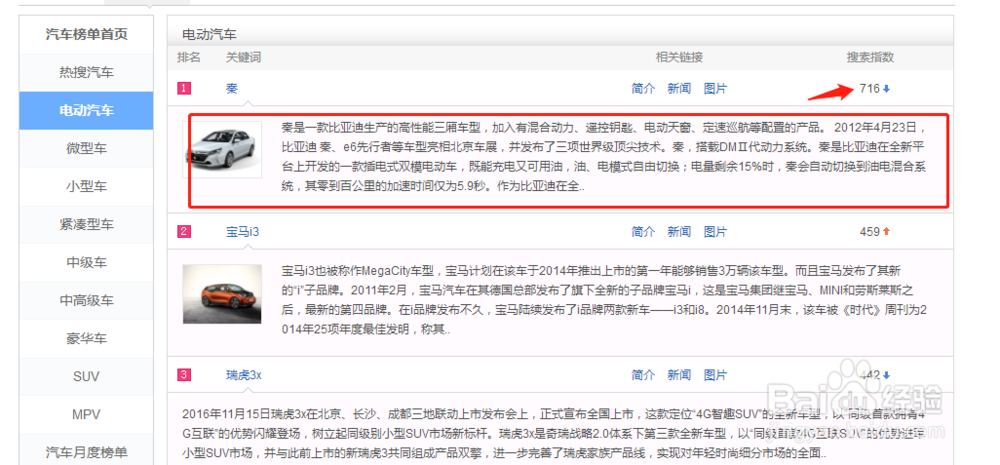Click the 电动汽车 list title
The height and width of the screenshot is (465, 1000).
coord(209,34)
